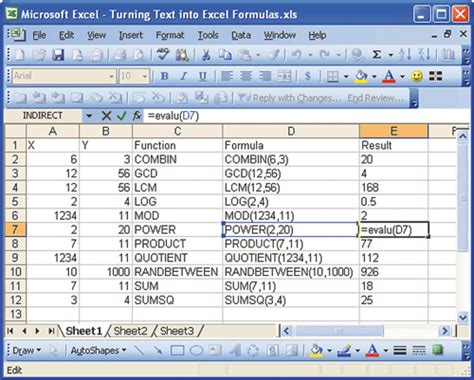Viewport: 474px width, 380px height.
Task: Open the Arial font name dropdown
Action: click(111, 77)
